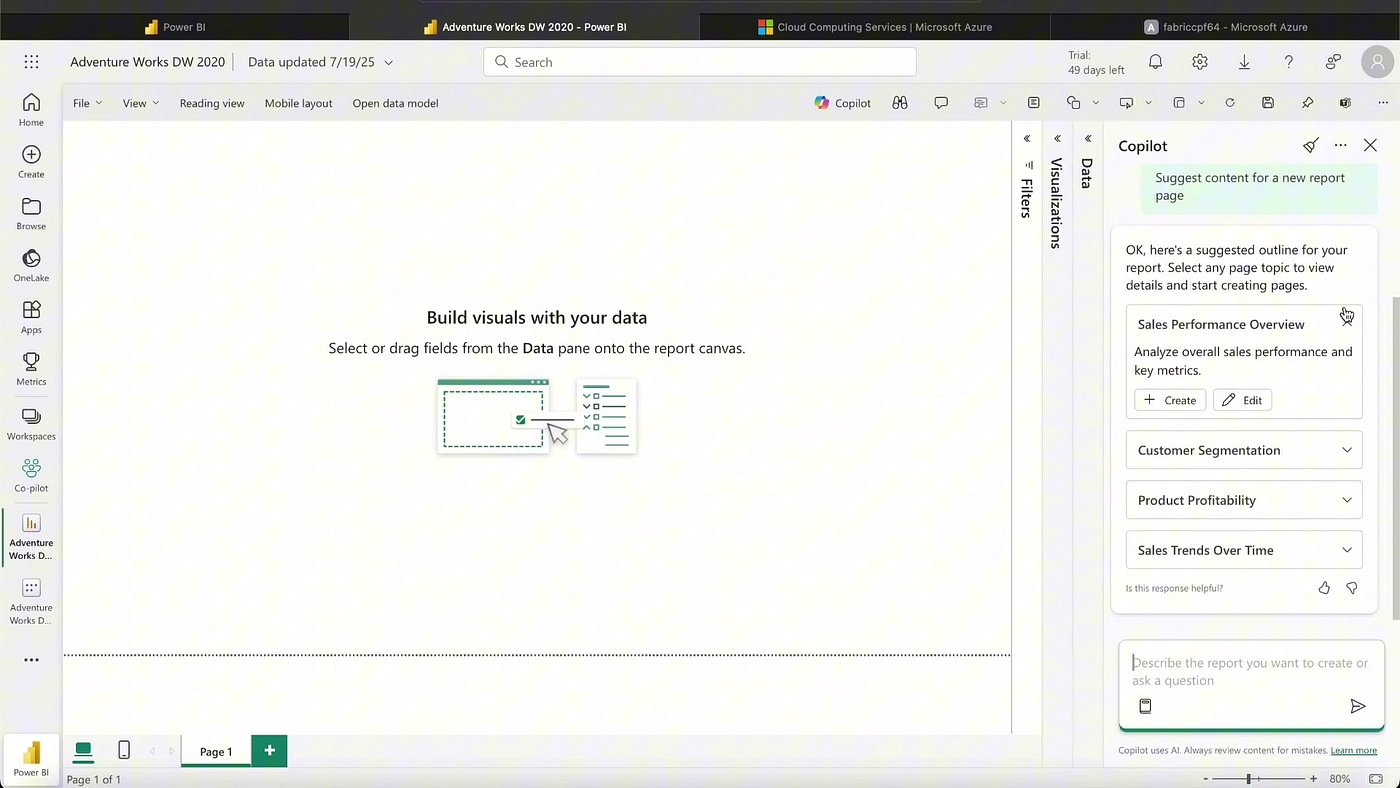Expand the Product Profitability topic

click(x=1244, y=500)
